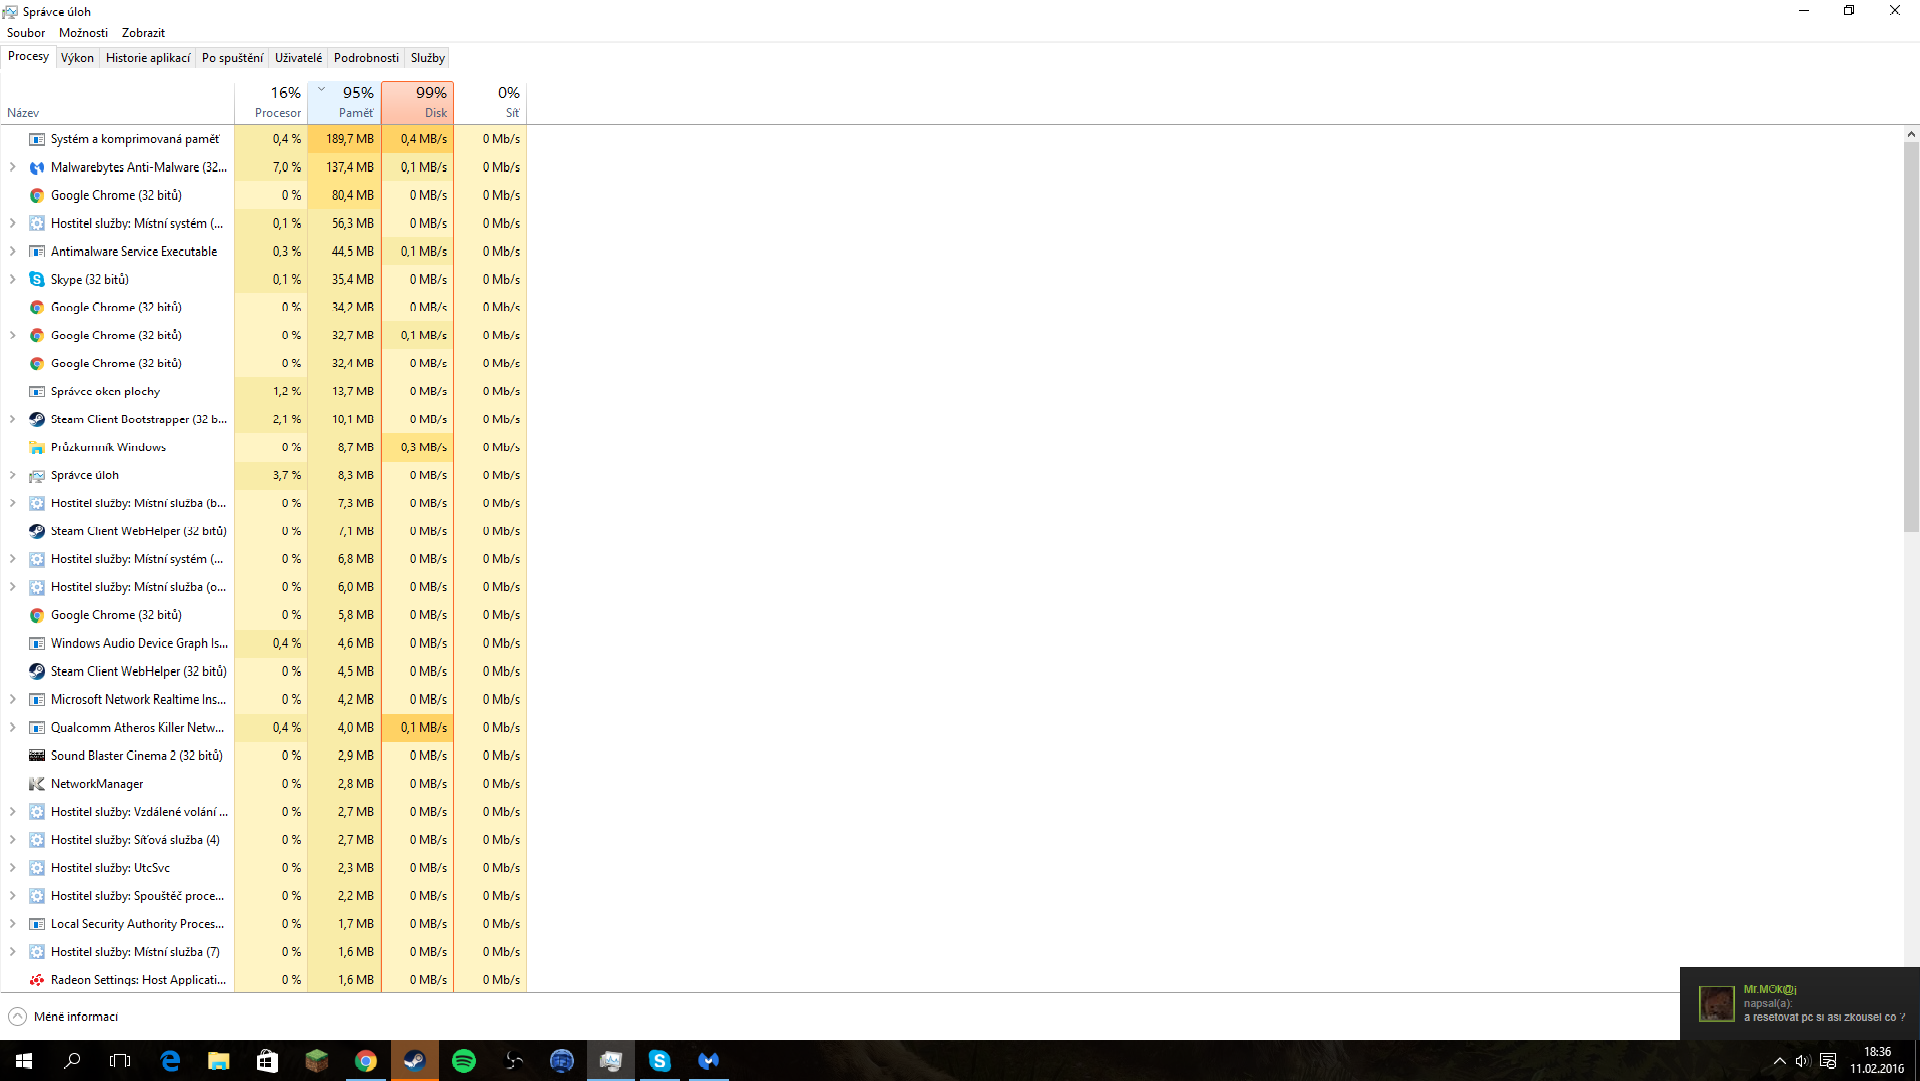The image size is (1920, 1081).
Task: Expand the Malwarebytes Anti-Malware process group
Action: tap(13, 168)
